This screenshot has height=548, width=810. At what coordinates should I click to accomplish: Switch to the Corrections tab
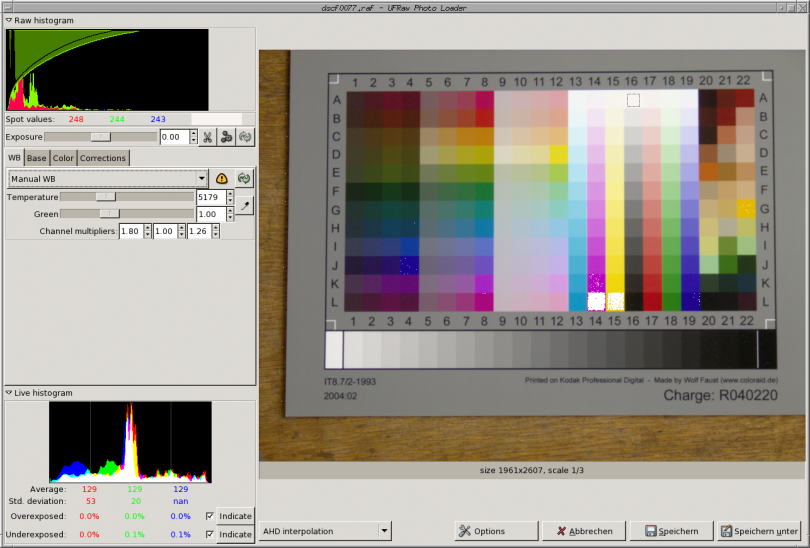103,158
